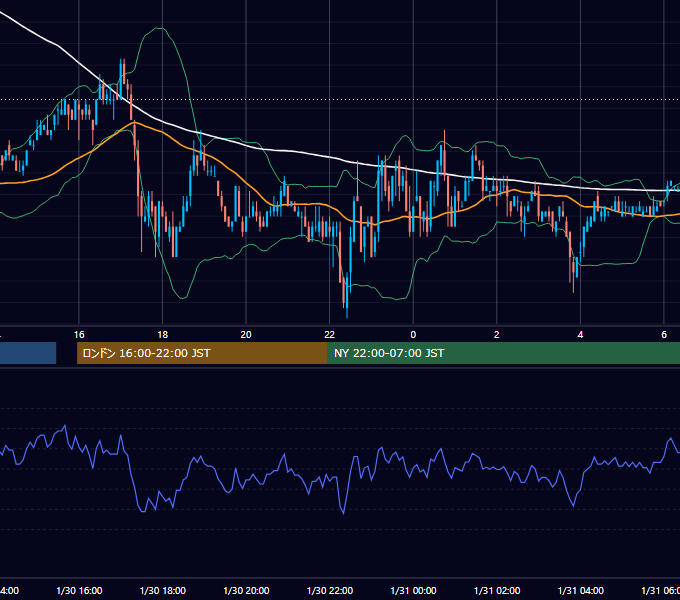The image size is (680, 600).
Task: Click the '6' hour label on price chart axis
Action: (x=664, y=335)
